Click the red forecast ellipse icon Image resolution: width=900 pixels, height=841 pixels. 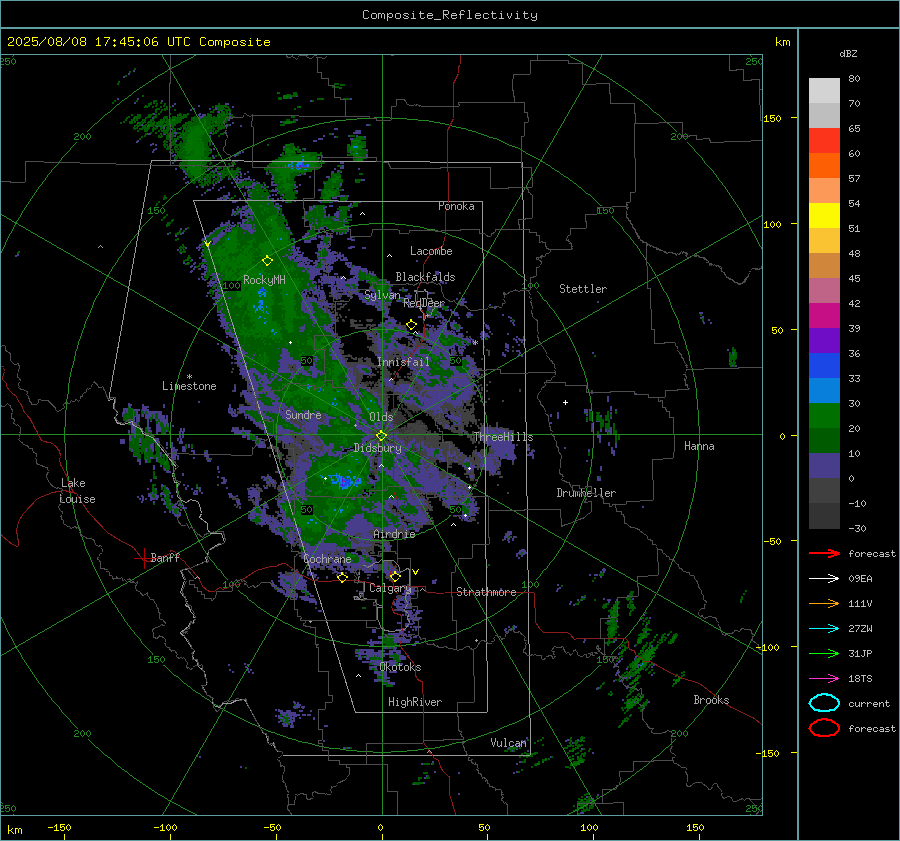click(824, 728)
